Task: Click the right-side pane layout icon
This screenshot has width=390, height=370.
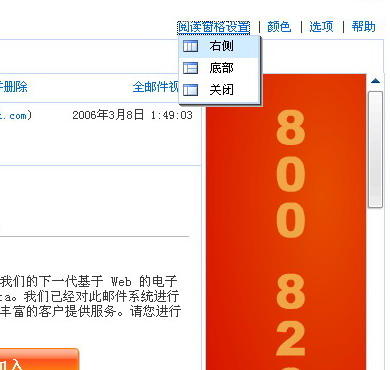Action: click(190, 46)
